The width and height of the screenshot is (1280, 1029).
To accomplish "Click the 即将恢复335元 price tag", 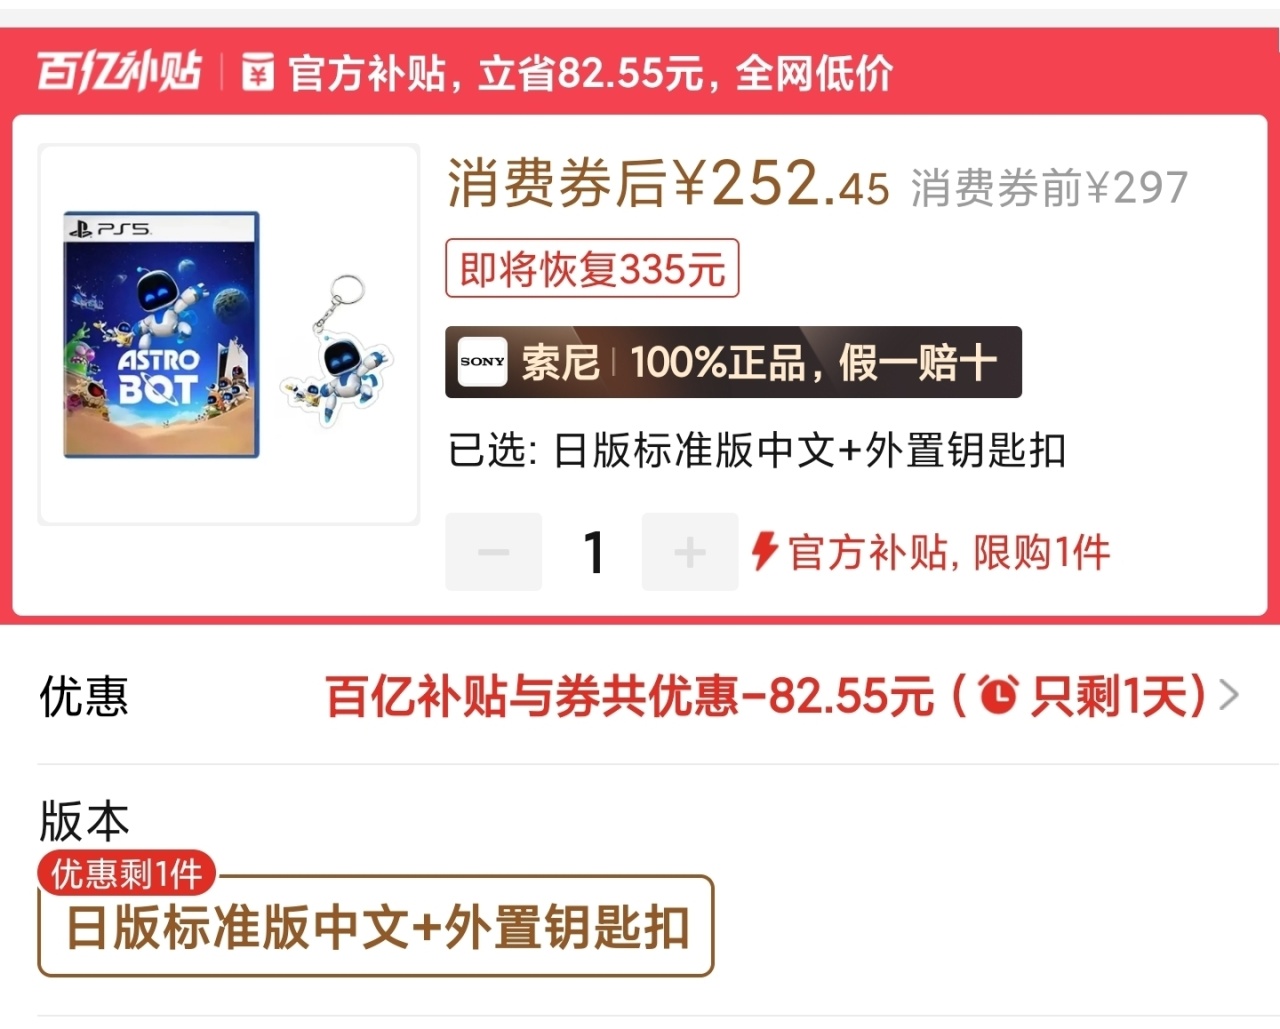I will point(592,268).
